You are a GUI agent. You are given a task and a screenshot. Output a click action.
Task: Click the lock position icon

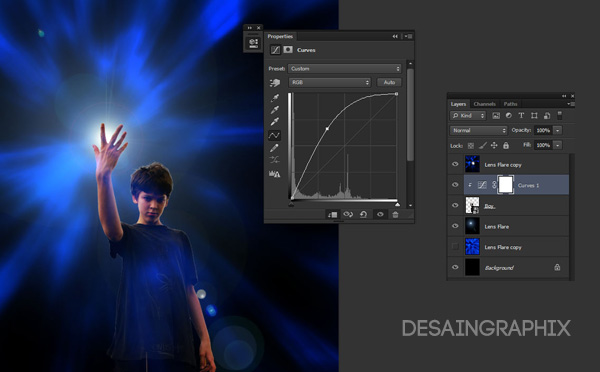(494, 145)
